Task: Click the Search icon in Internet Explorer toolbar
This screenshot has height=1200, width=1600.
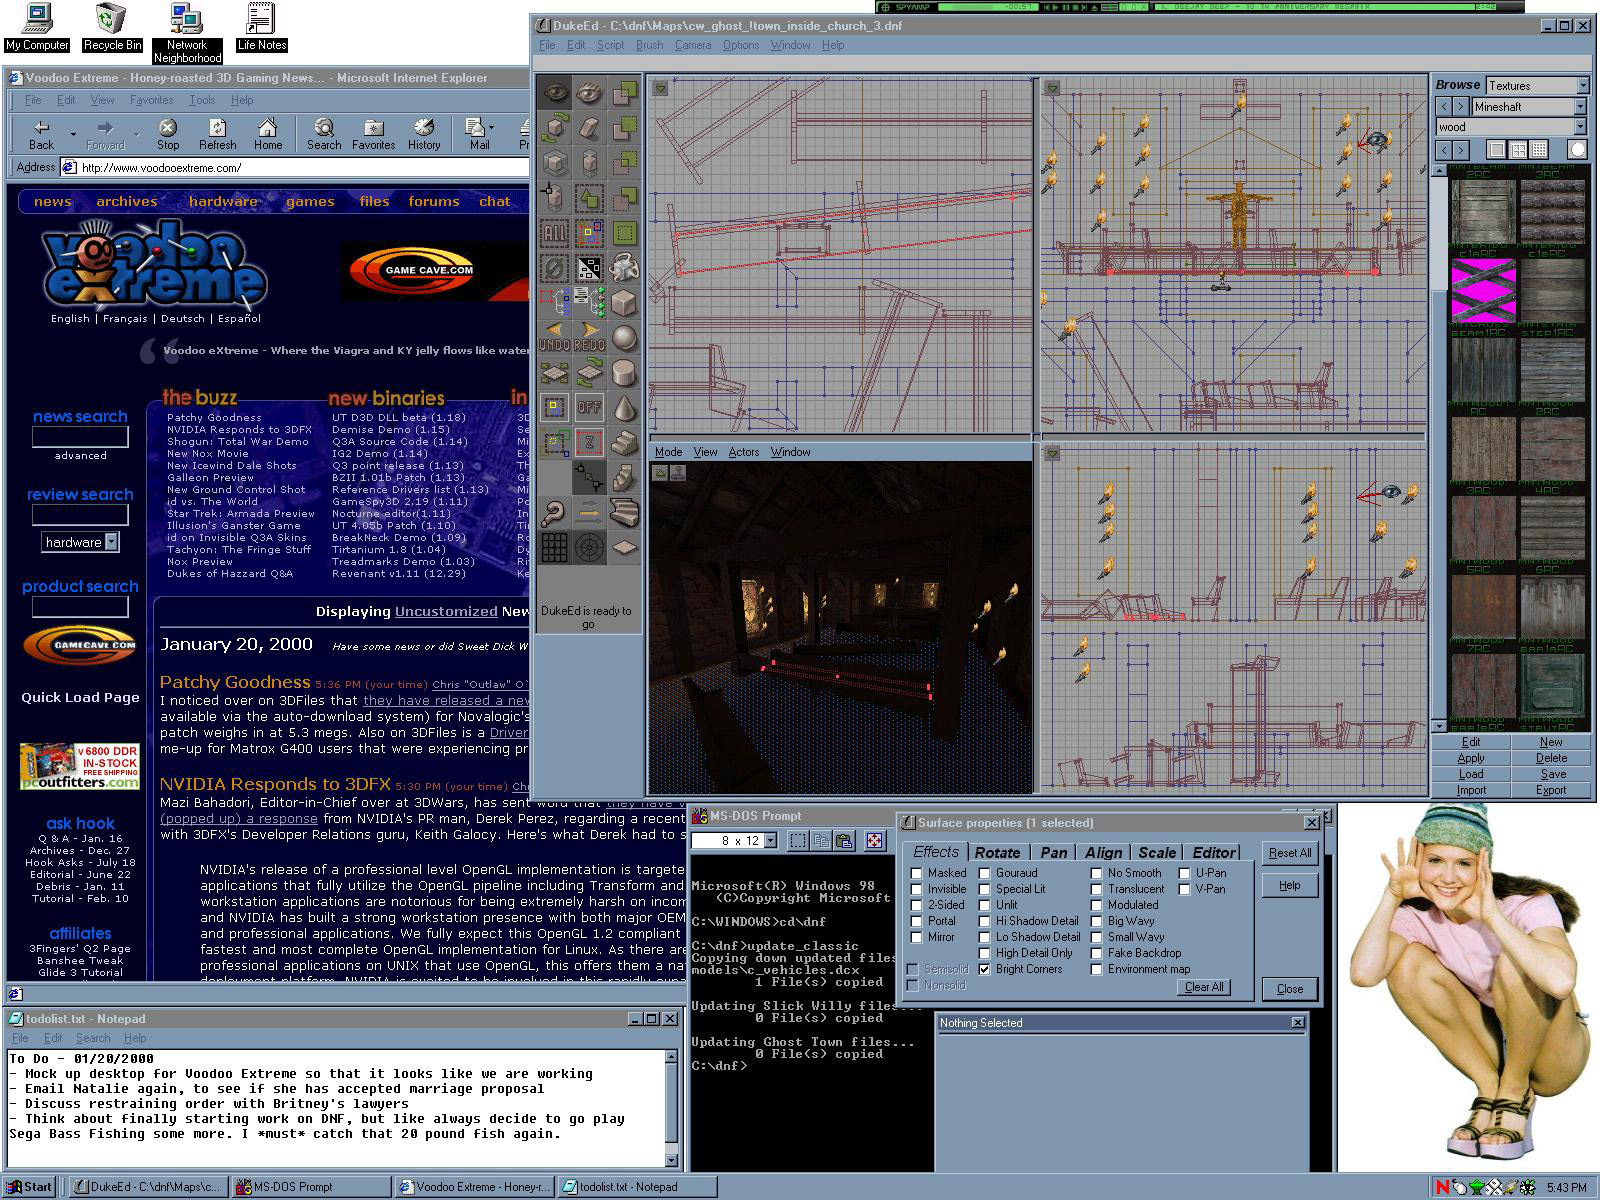Action: coord(324,134)
